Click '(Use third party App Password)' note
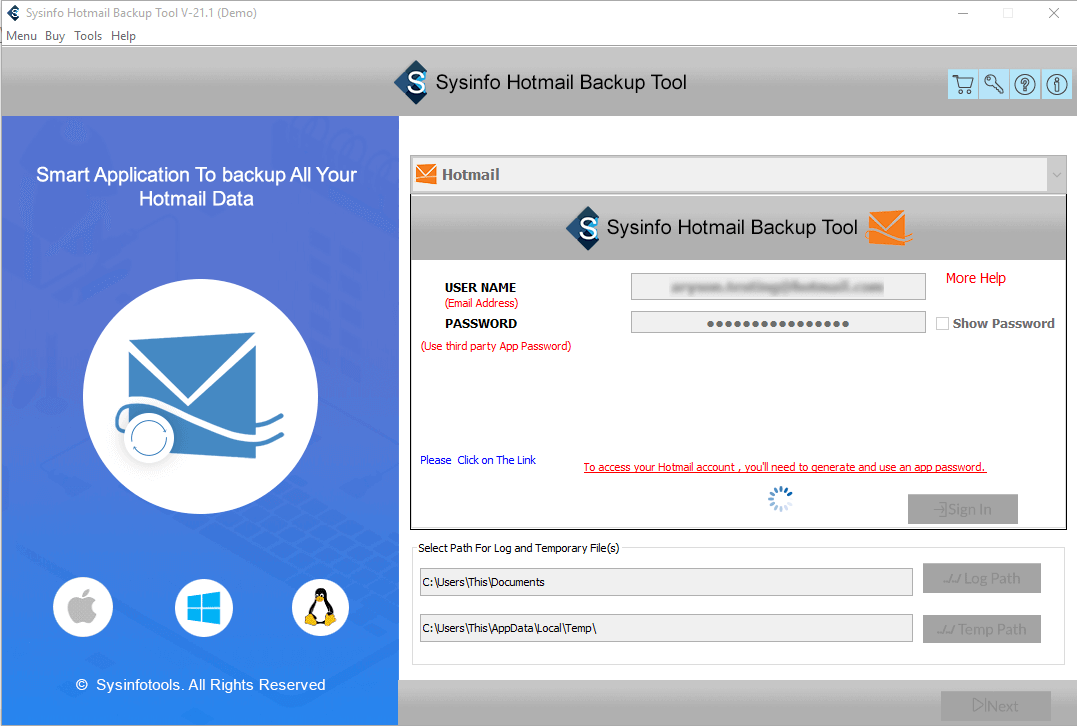 [x=496, y=346]
